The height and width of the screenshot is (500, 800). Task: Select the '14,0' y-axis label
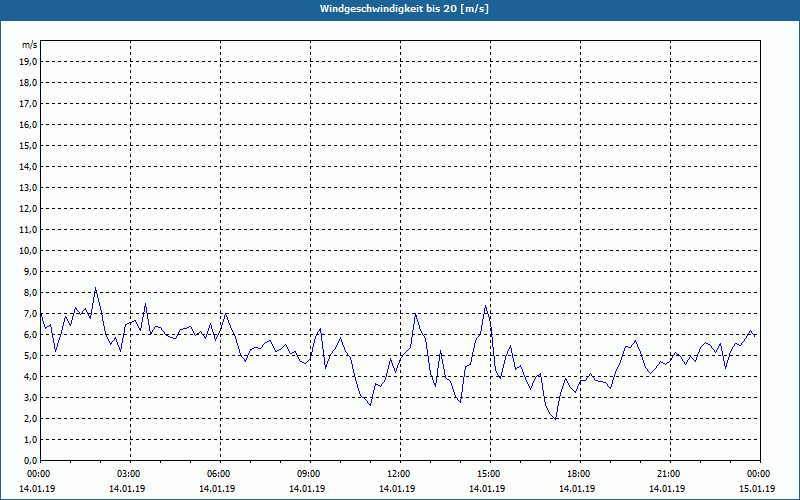point(28,166)
